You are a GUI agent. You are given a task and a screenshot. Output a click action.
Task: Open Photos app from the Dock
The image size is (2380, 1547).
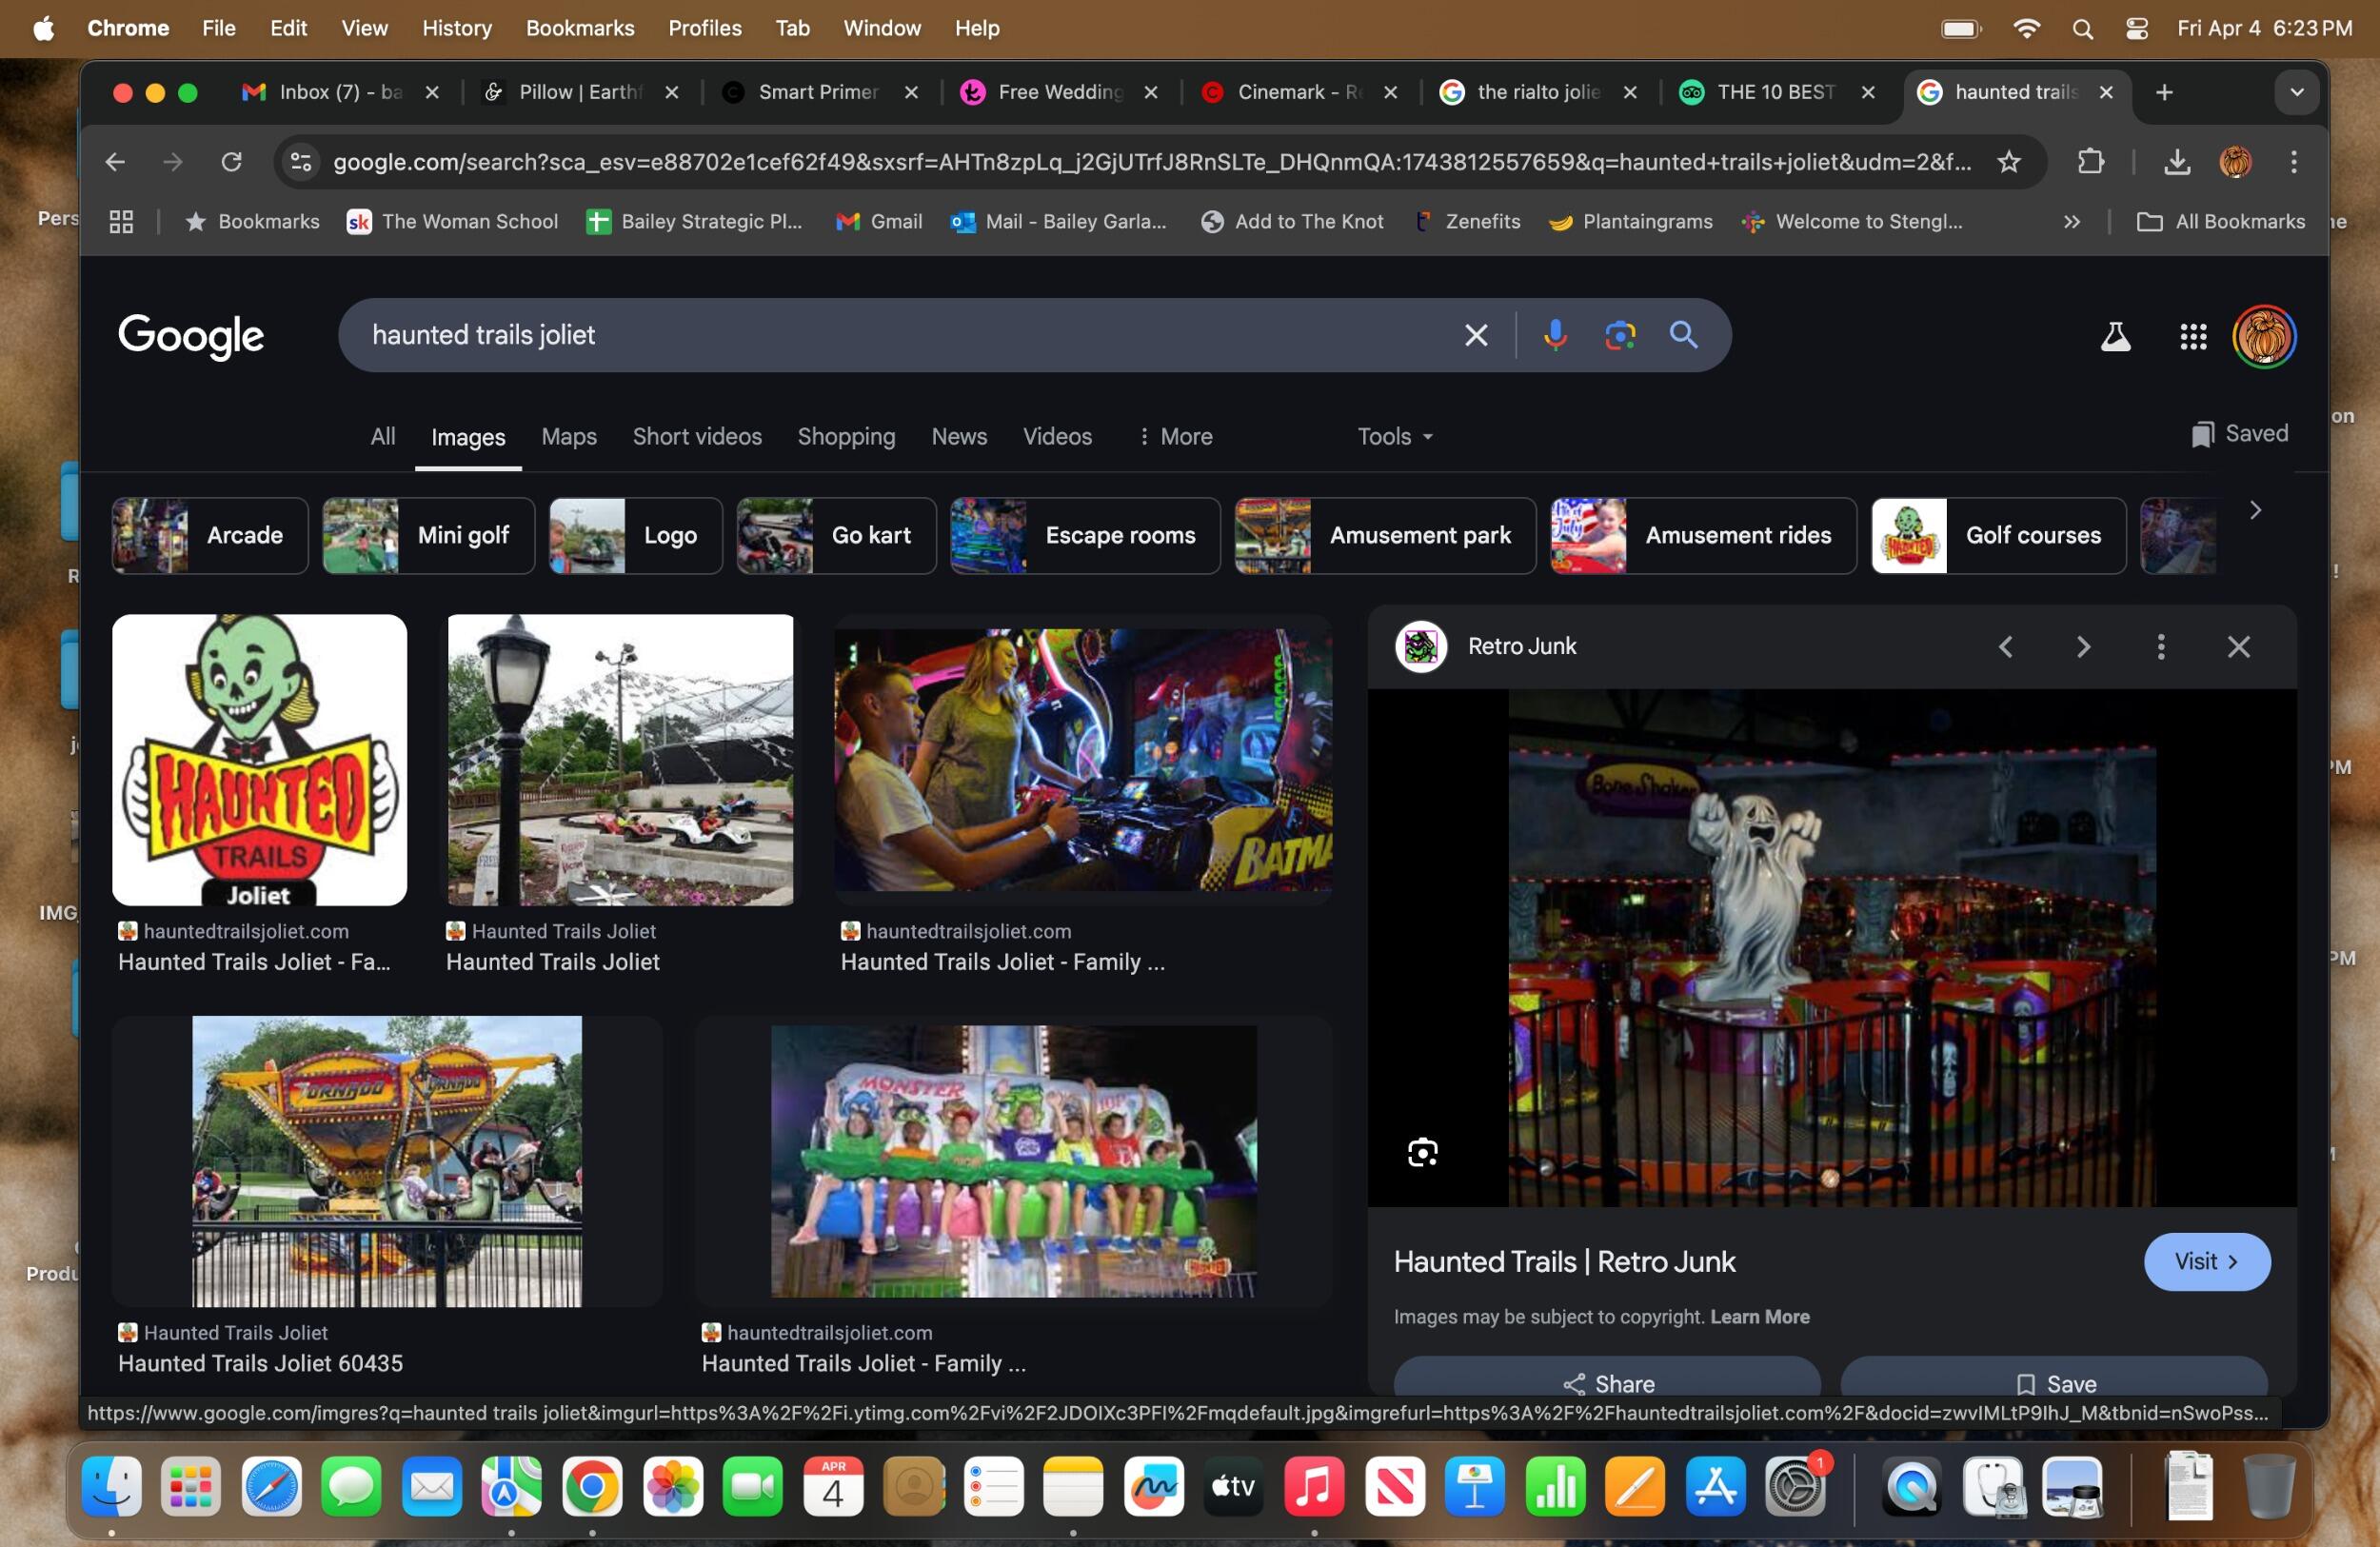click(673, 1486)
